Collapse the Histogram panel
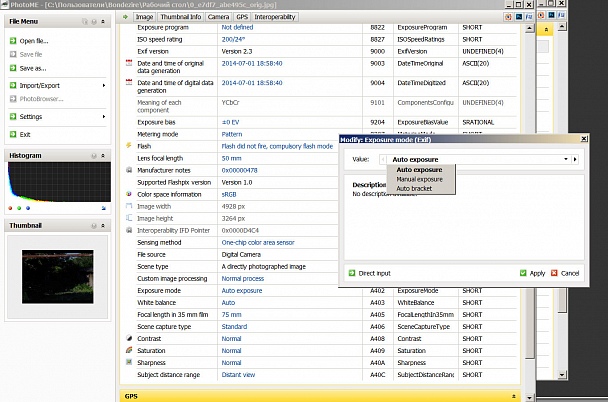 pyautogui.click(x=103, y=156)
